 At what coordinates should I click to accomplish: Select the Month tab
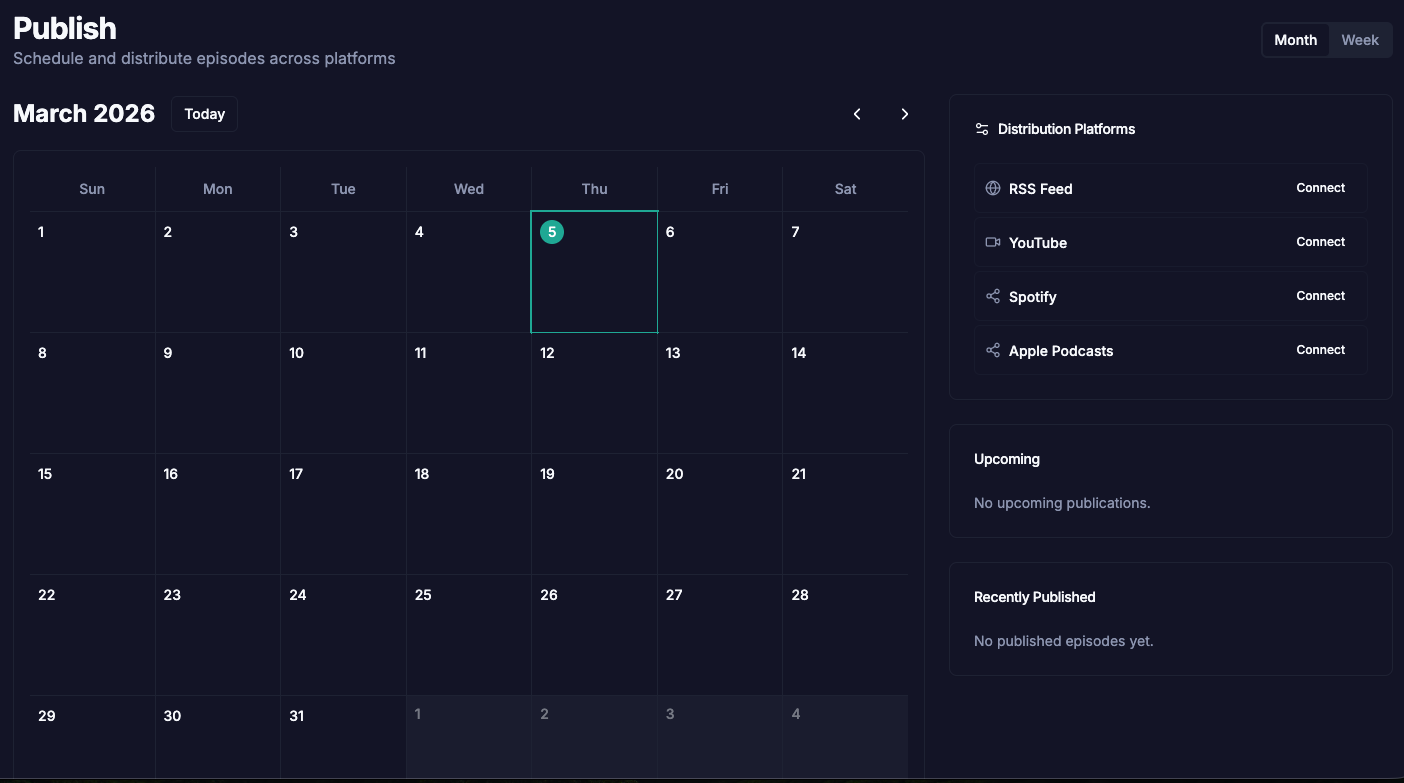tap(1295, 40)
